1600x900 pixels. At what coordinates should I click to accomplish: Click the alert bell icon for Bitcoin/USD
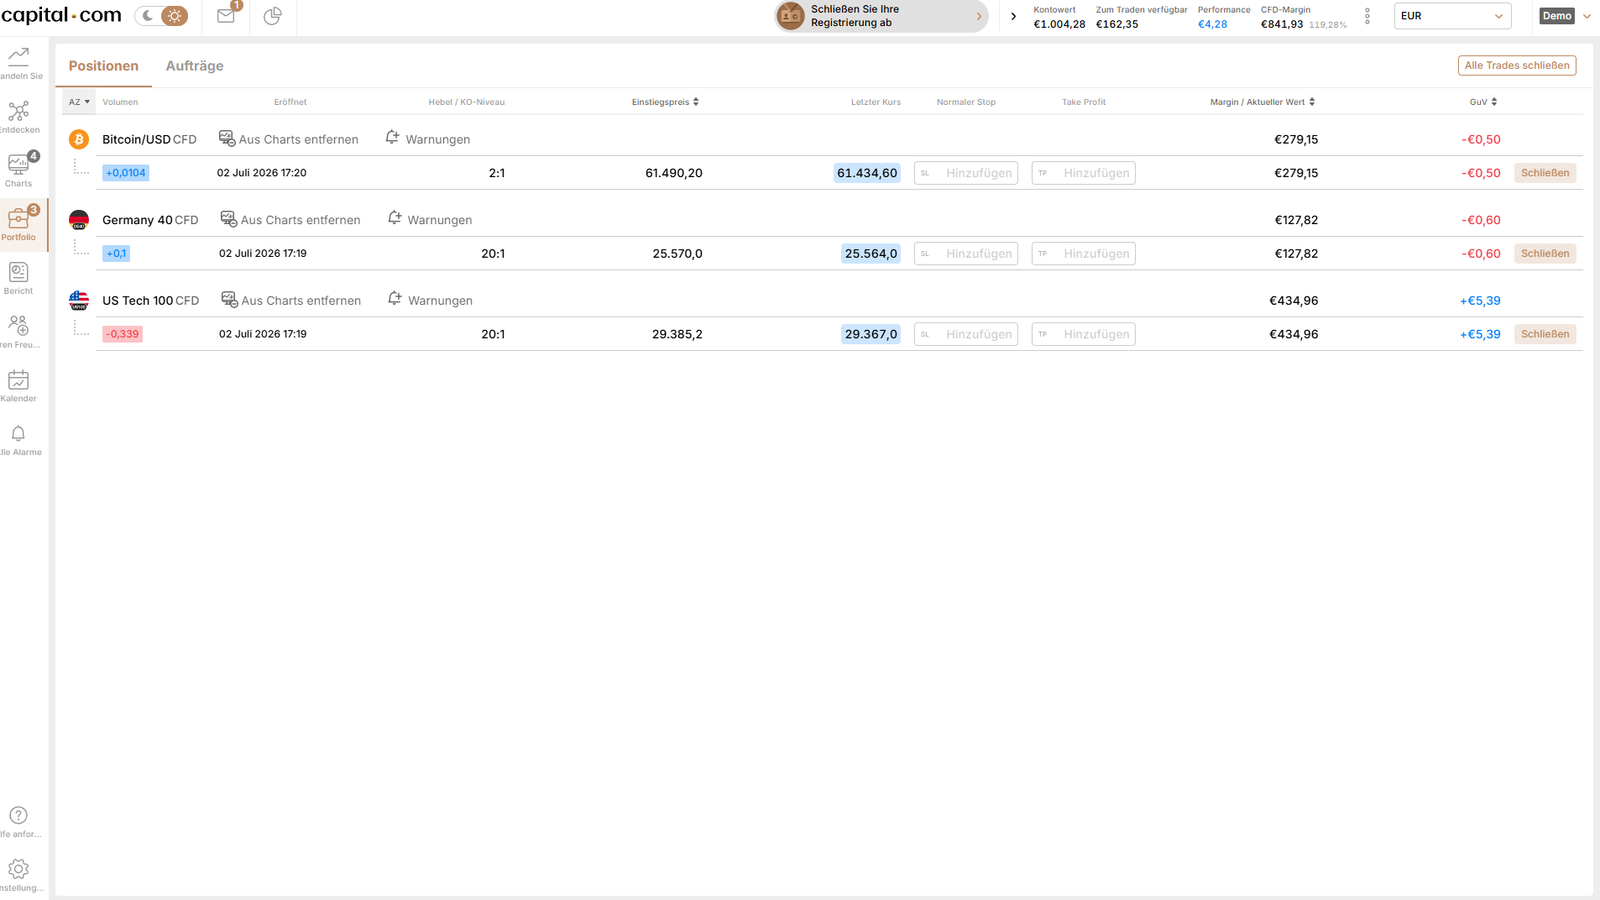[392, 137]
